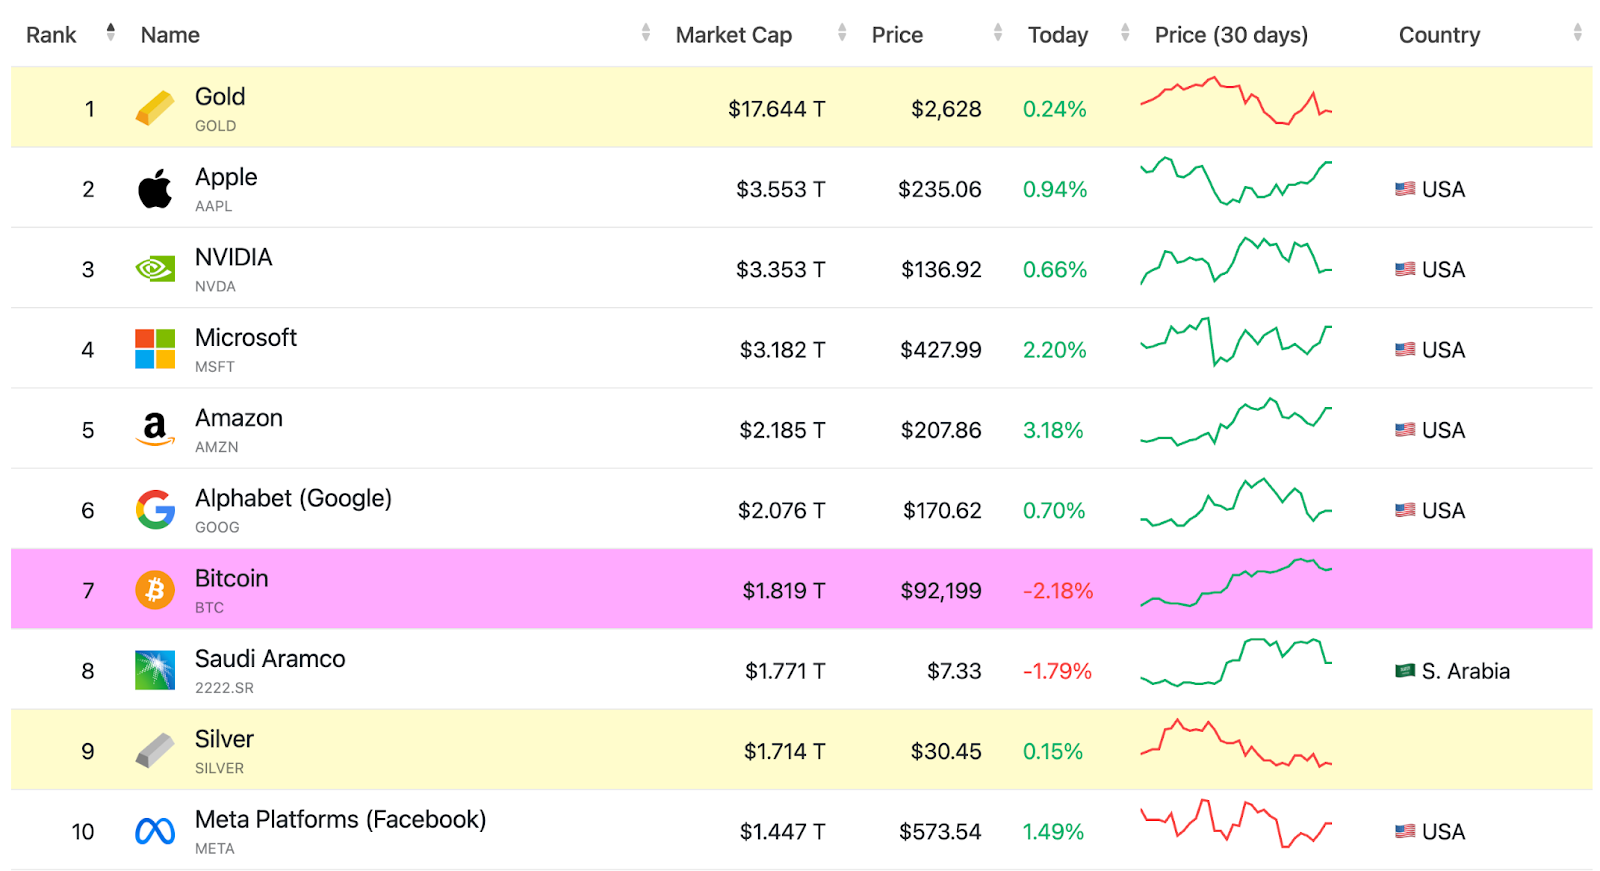Click the USA flag in Amazon row
This screenshot has width=1600, height=871.
(1405, 430)
